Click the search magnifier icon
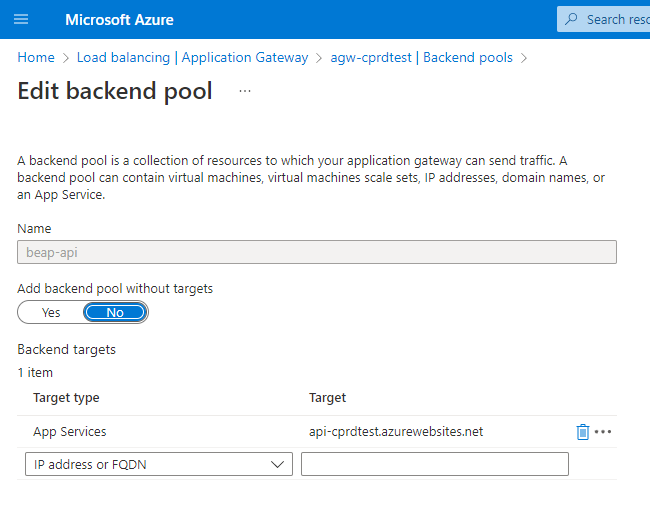The width and height of the screenshot is (650, 517). [x=572, y=19]
